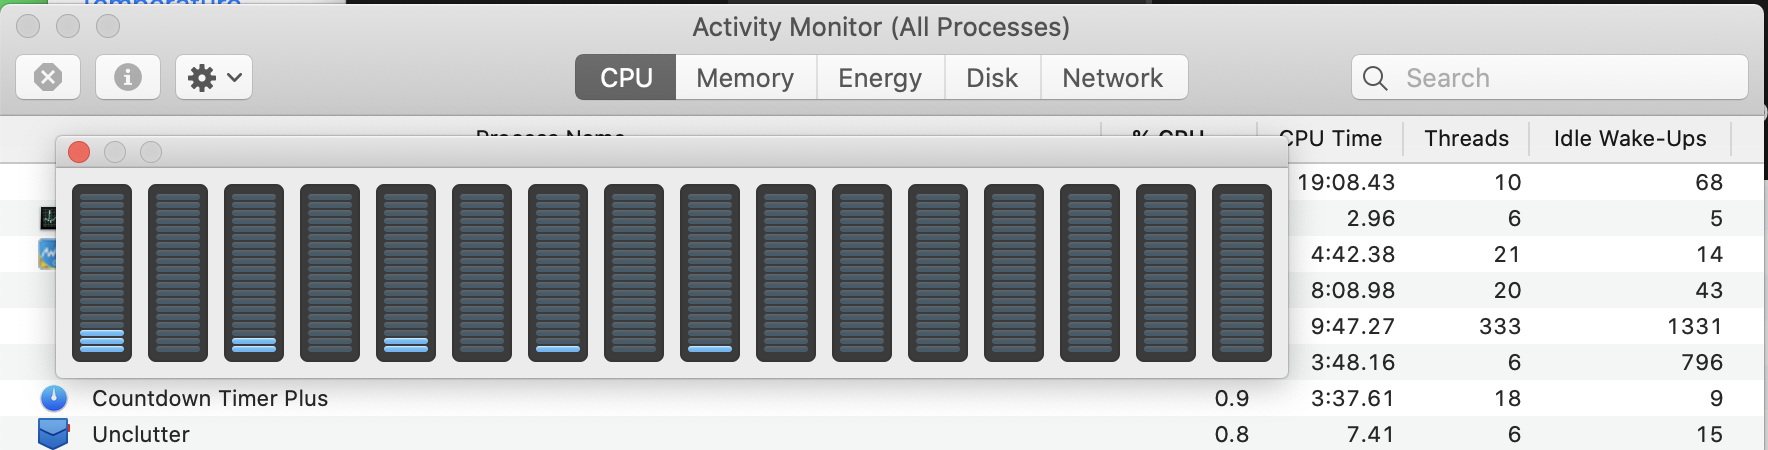Image resolution: width=1768 pixels, height=450 pixels.
Task: Click the Unclutter app icon
Action: coord(53,434)
